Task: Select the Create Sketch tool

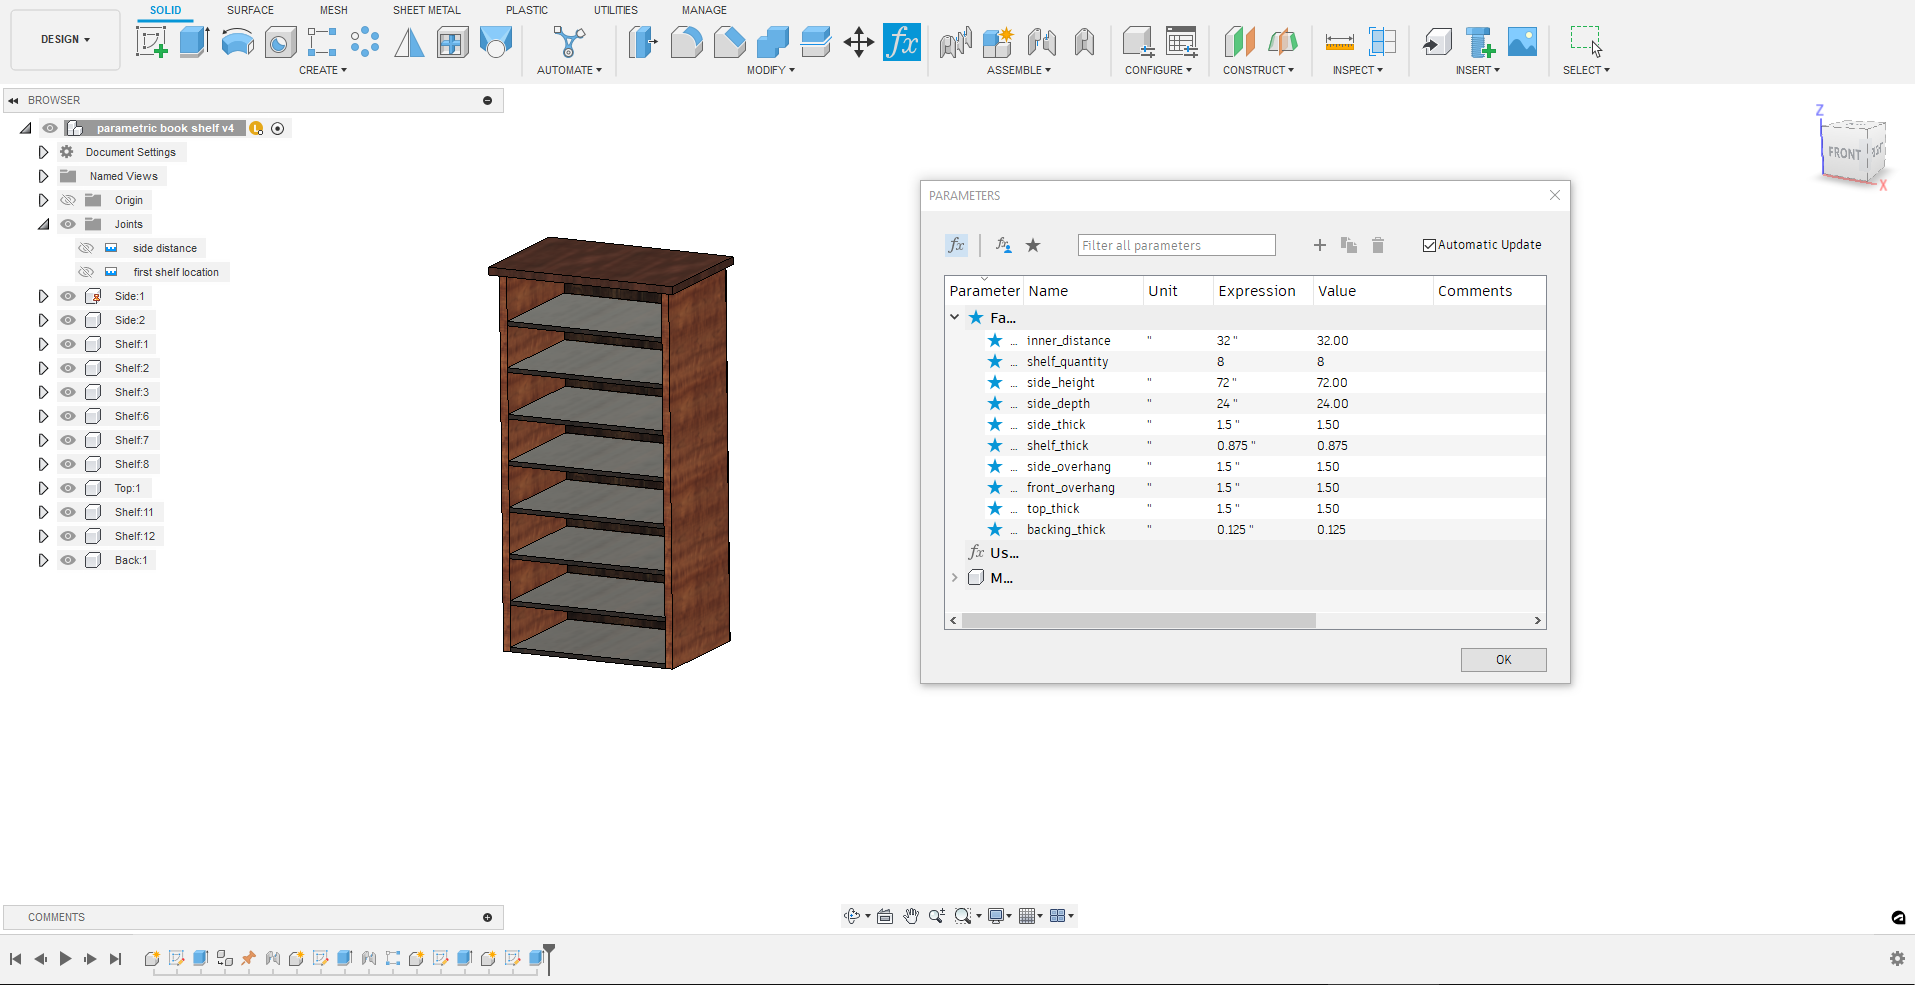Action: [151, 41]
